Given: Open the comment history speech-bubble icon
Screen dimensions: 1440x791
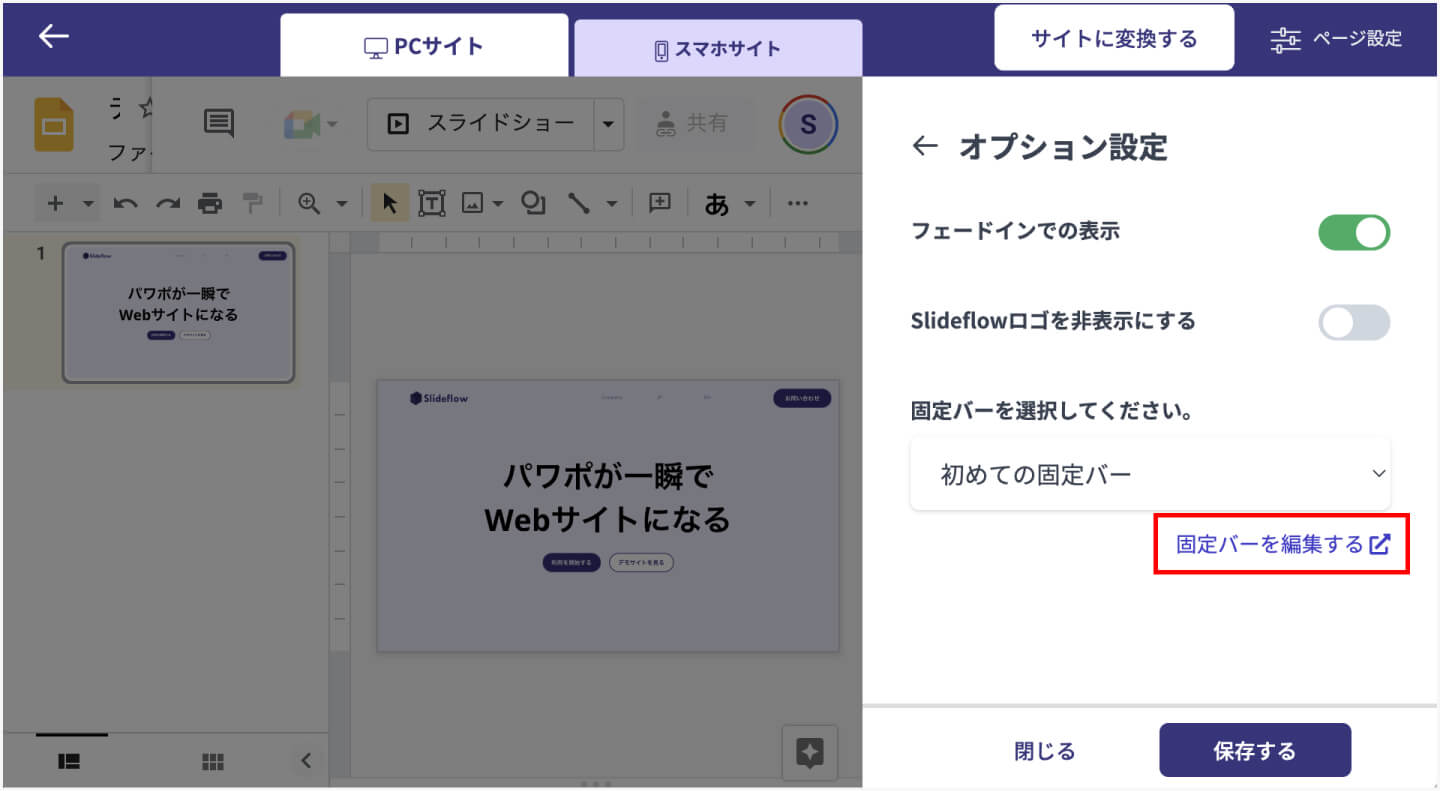Looking at the screenshot, I should 218,123.
